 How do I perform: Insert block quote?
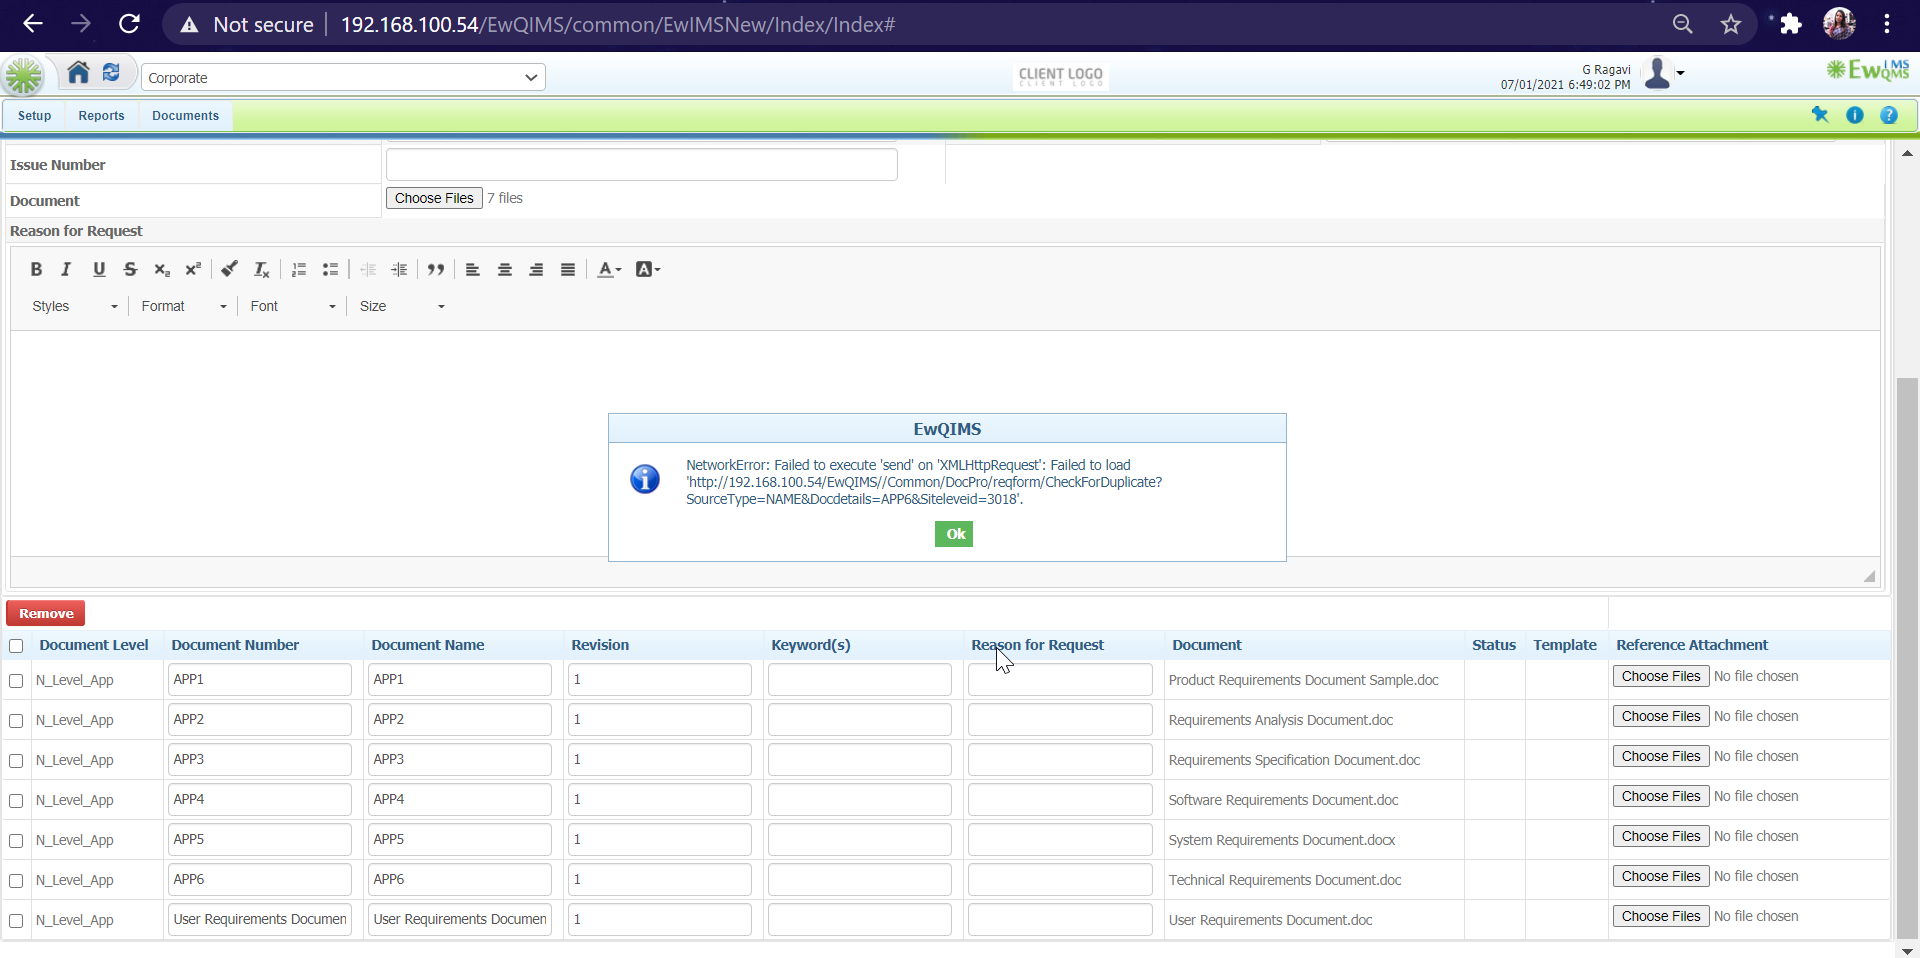click(x=436, y=269)
